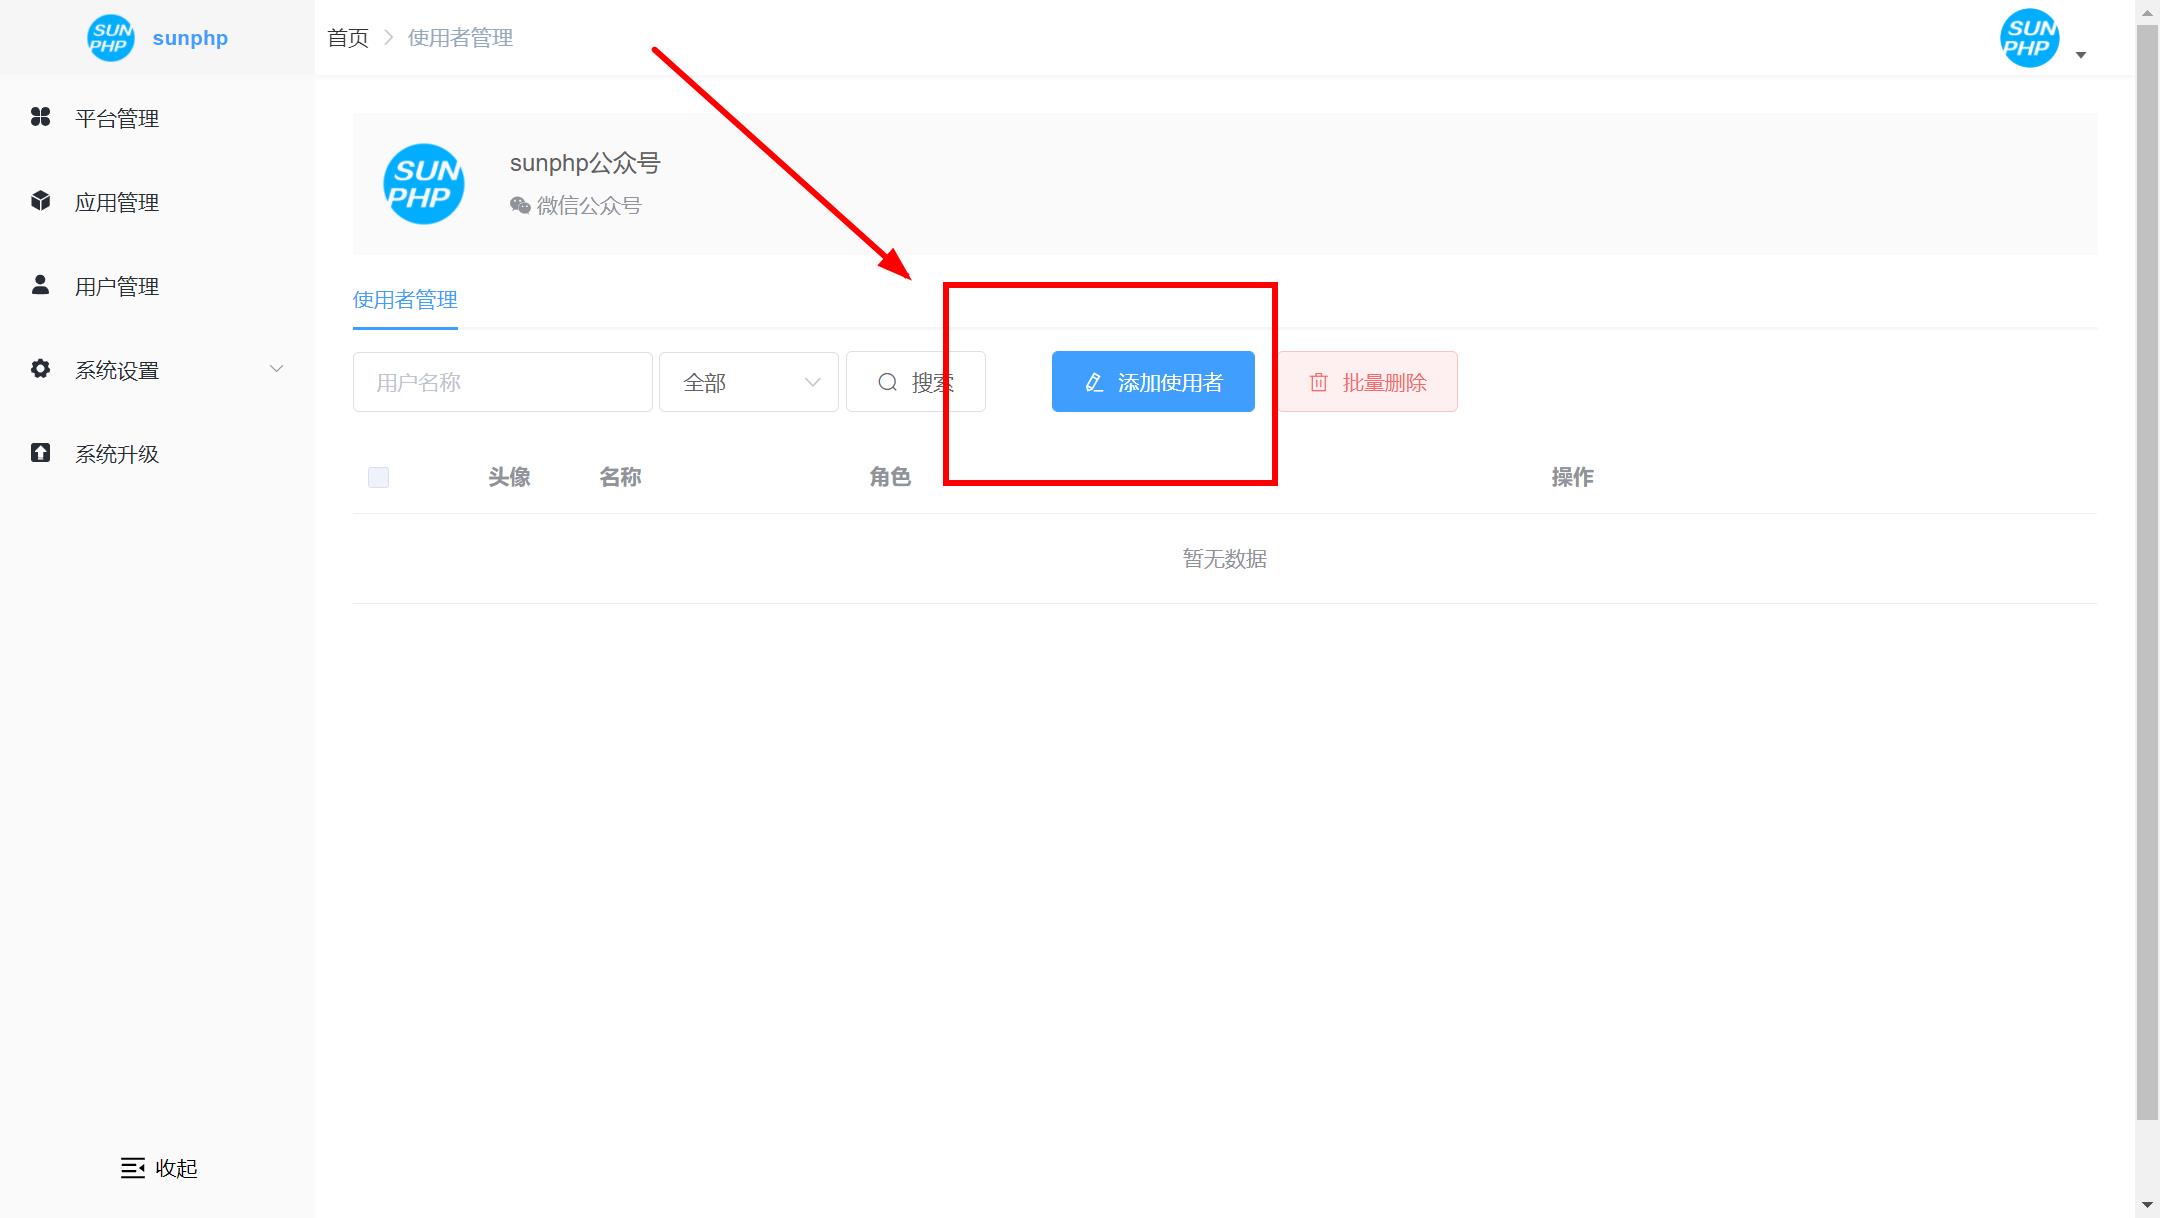Image resolution: width=2160 pixels, height=1218 pixels.
Task: Open 用户管理 in the sidebar
Action: coord(157,286)
